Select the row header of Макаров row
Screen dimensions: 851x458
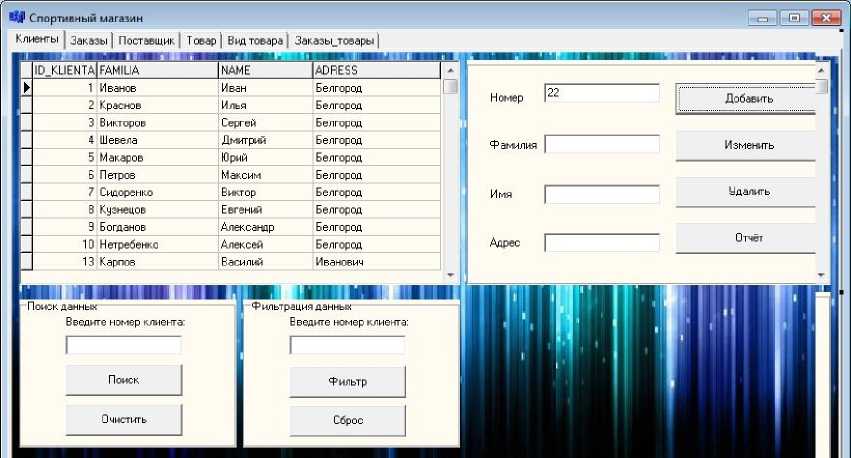[27, 157]
